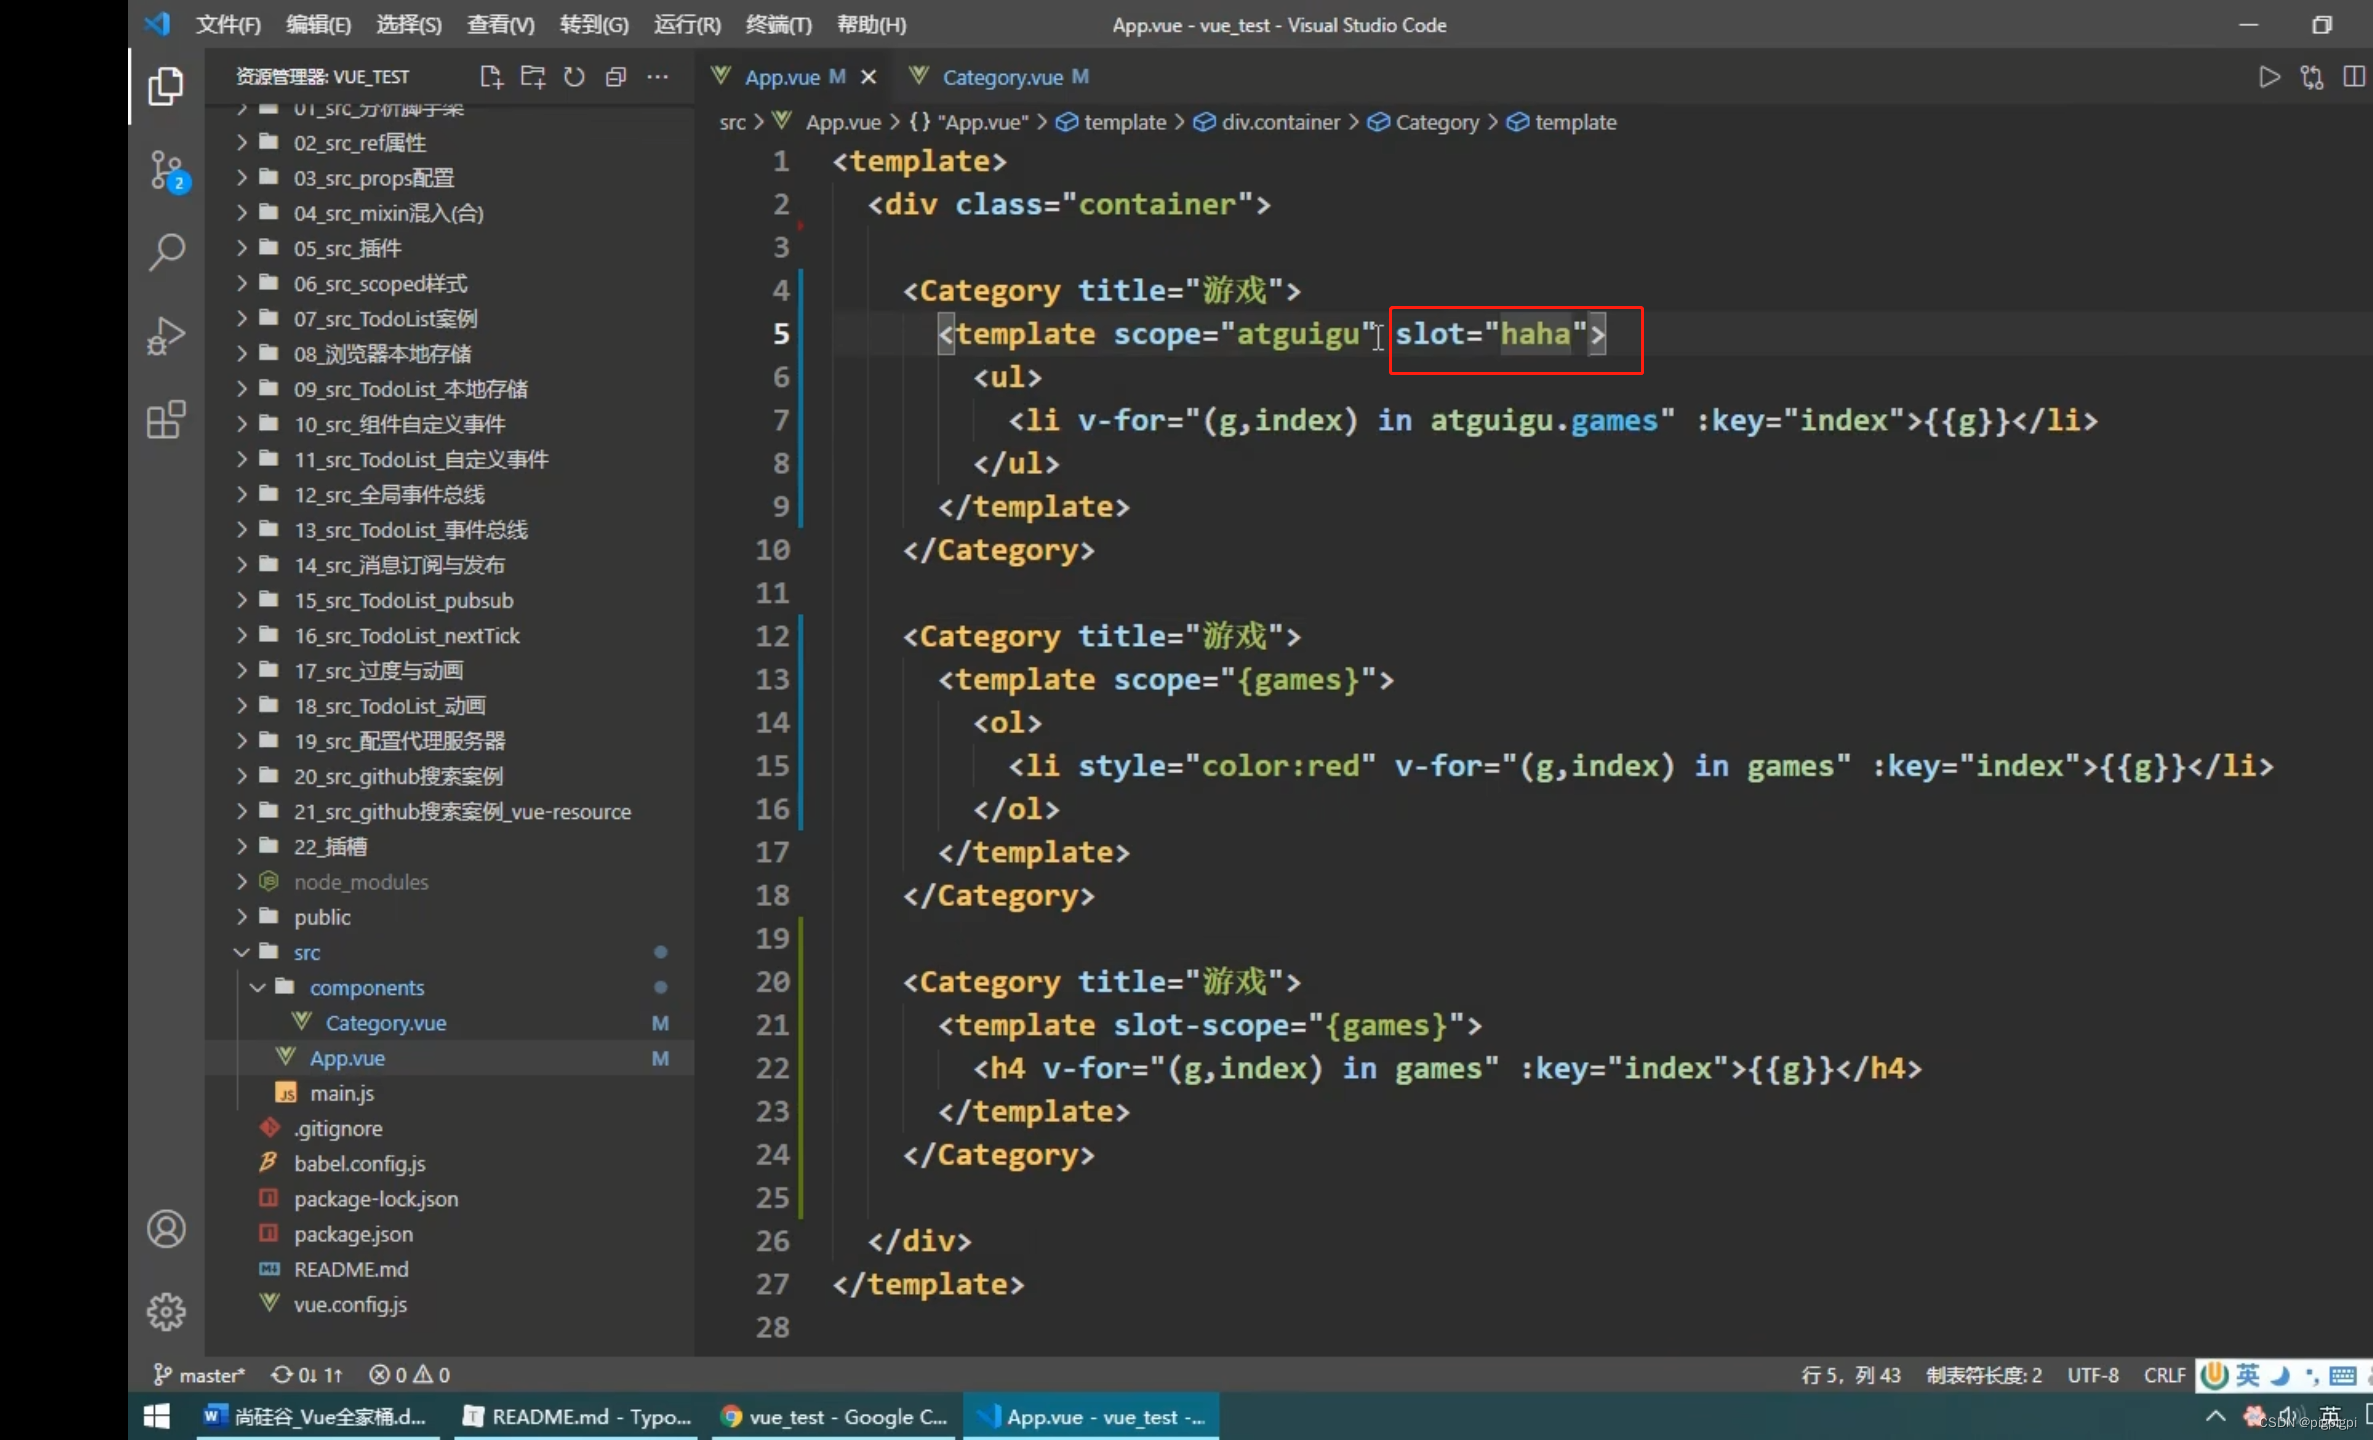Screen dimensions: 2373x1440
Task: Open the Accounts menu icon
Action: (x=166, y=1228)
